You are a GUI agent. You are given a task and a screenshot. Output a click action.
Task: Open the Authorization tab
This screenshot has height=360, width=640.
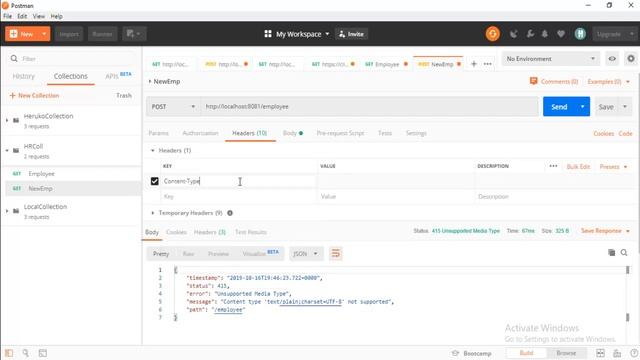(x=200, y=133)
